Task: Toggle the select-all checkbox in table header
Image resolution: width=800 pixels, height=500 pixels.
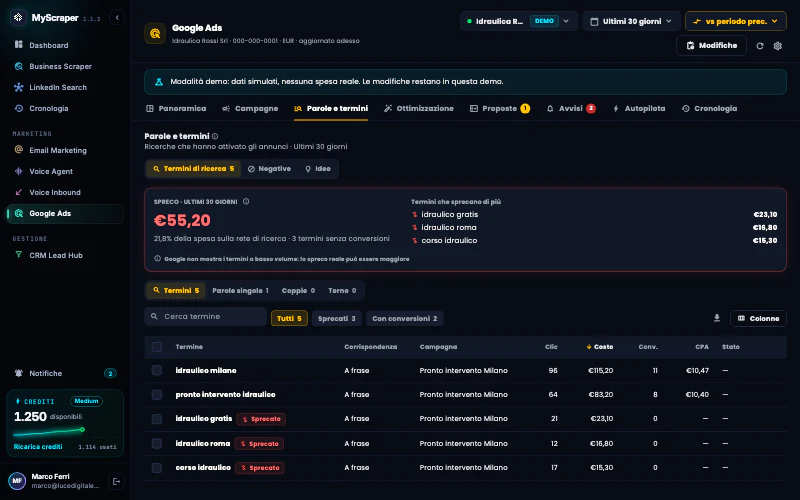Action: point(157,347)
